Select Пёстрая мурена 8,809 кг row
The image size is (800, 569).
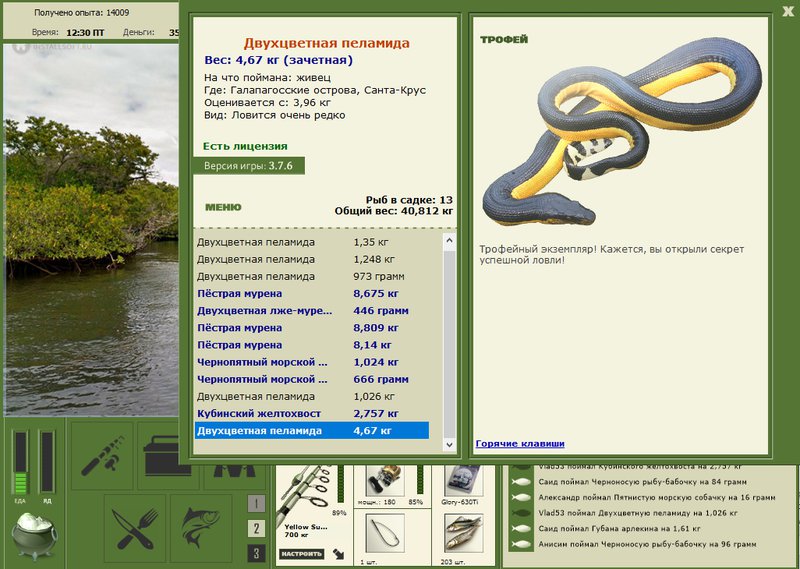[311, 328]
